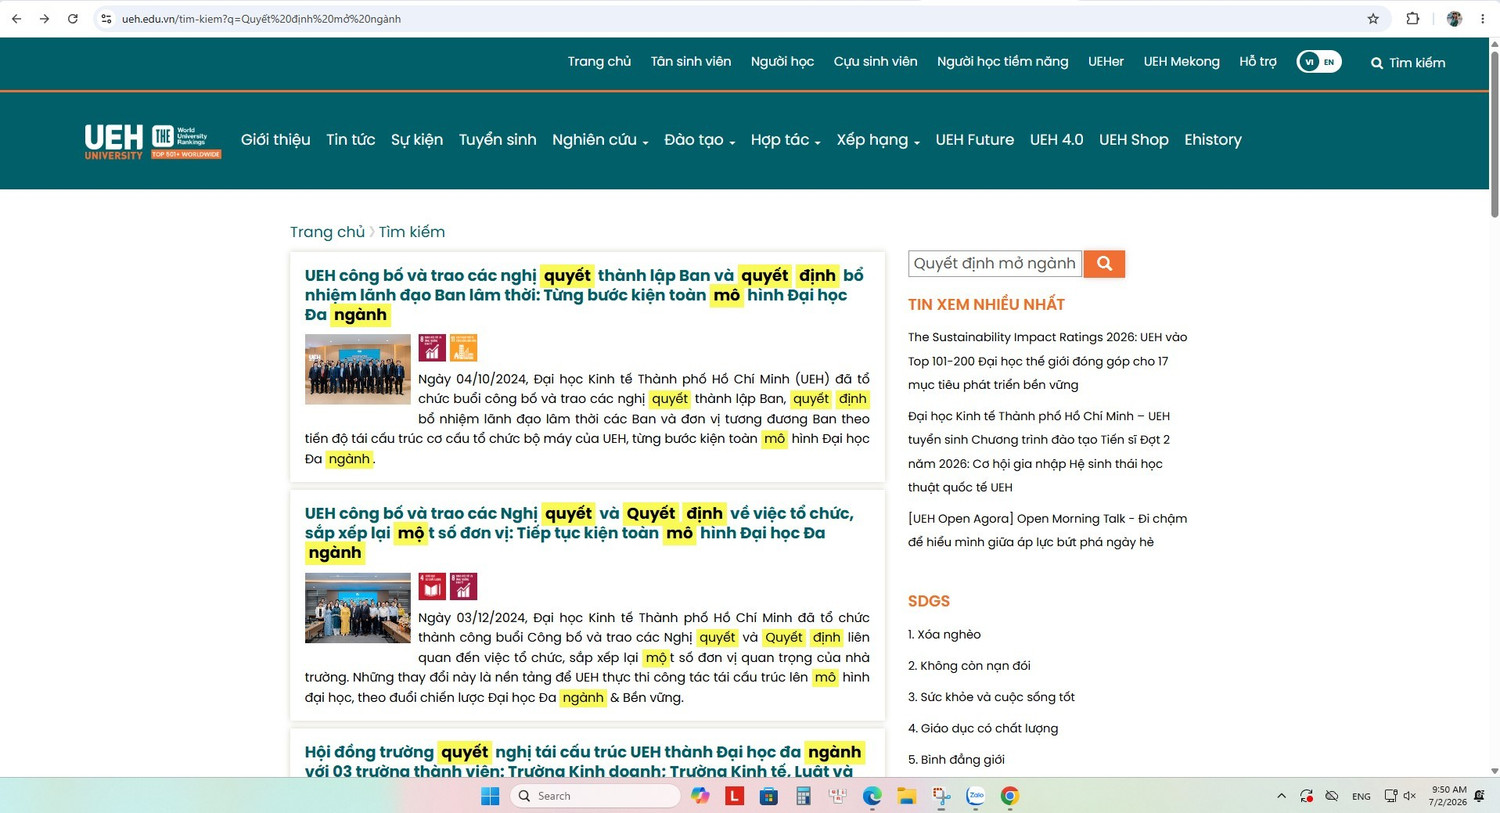The image size is (1500, 813).
Task: Click the browser forward arrow
Action: coord(44,19)
